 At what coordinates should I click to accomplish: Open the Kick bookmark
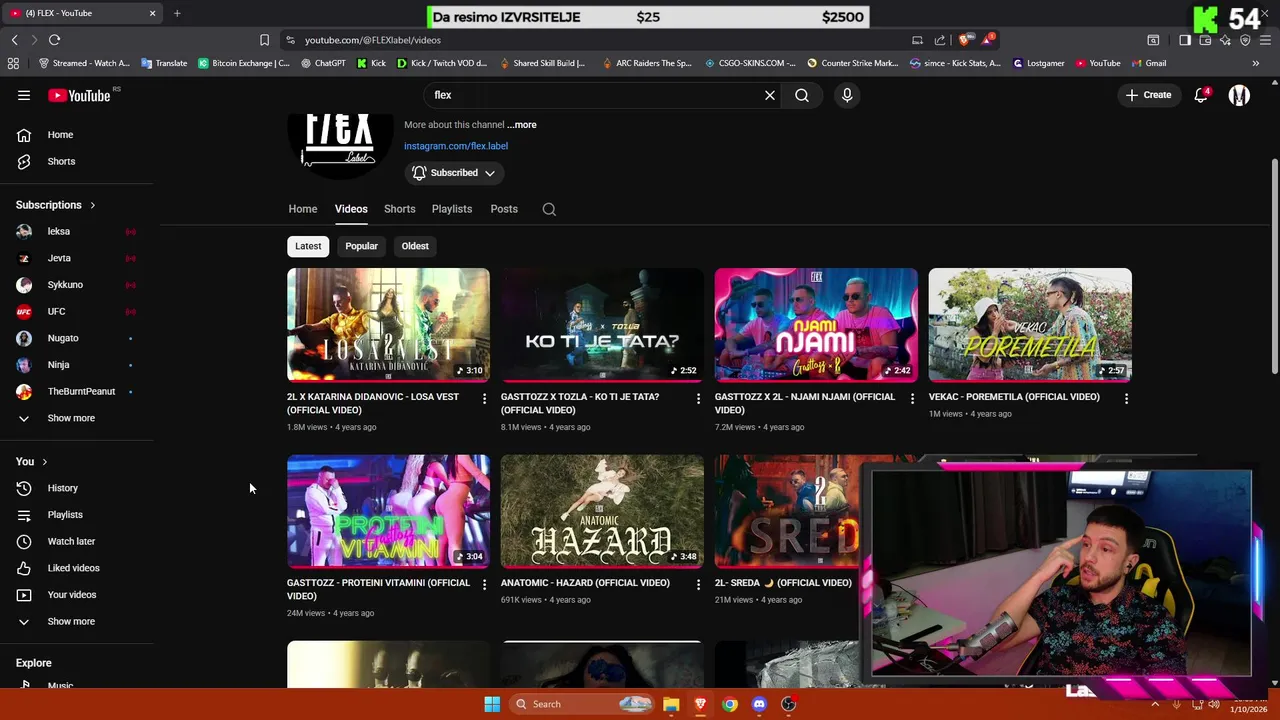click(371, 63)
